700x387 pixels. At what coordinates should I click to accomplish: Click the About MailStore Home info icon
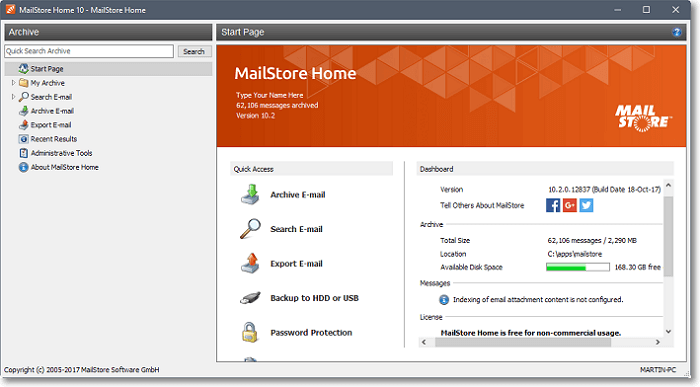24,167
